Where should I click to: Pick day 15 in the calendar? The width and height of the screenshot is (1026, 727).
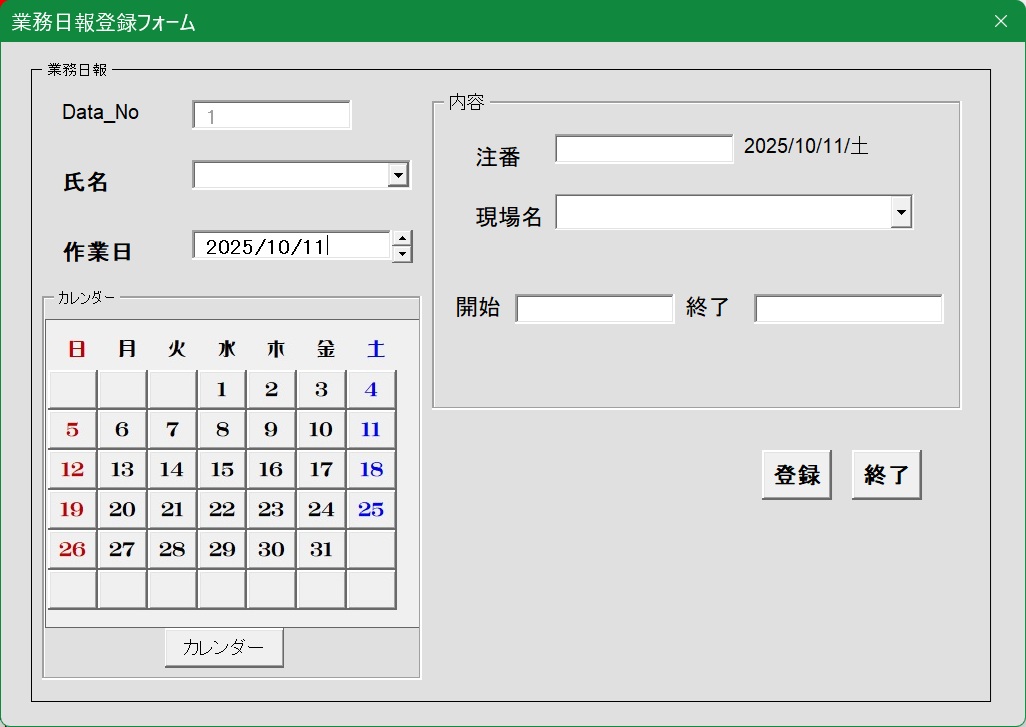222,470
